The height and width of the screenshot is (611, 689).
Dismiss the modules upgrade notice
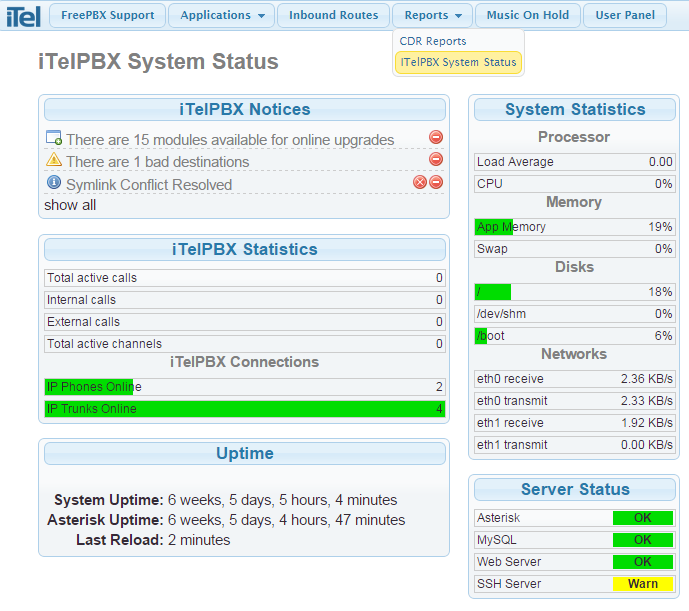436,137
